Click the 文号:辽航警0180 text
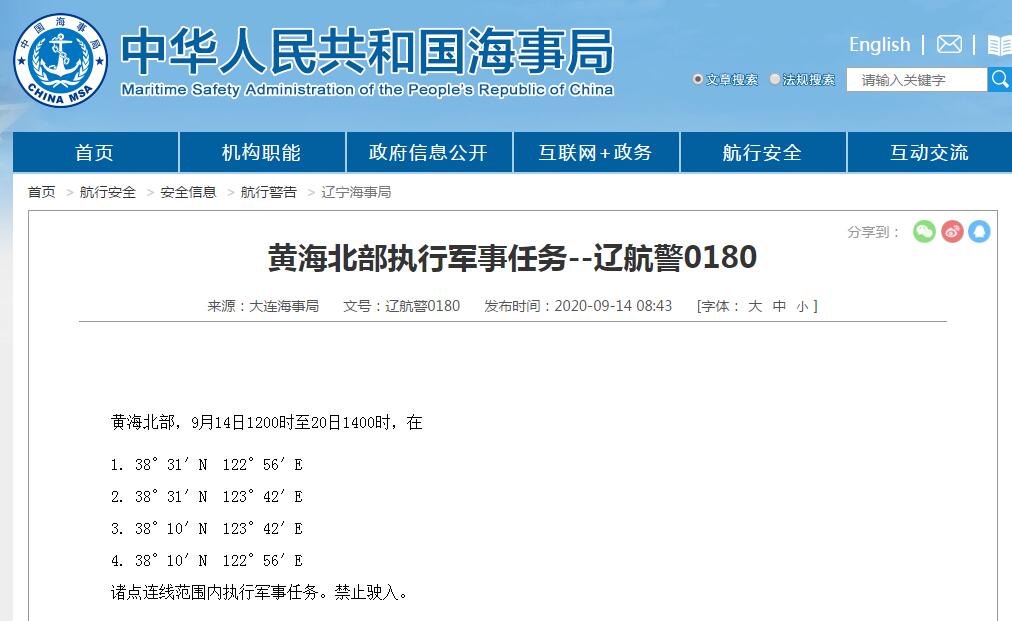 [x=401, y=306]
